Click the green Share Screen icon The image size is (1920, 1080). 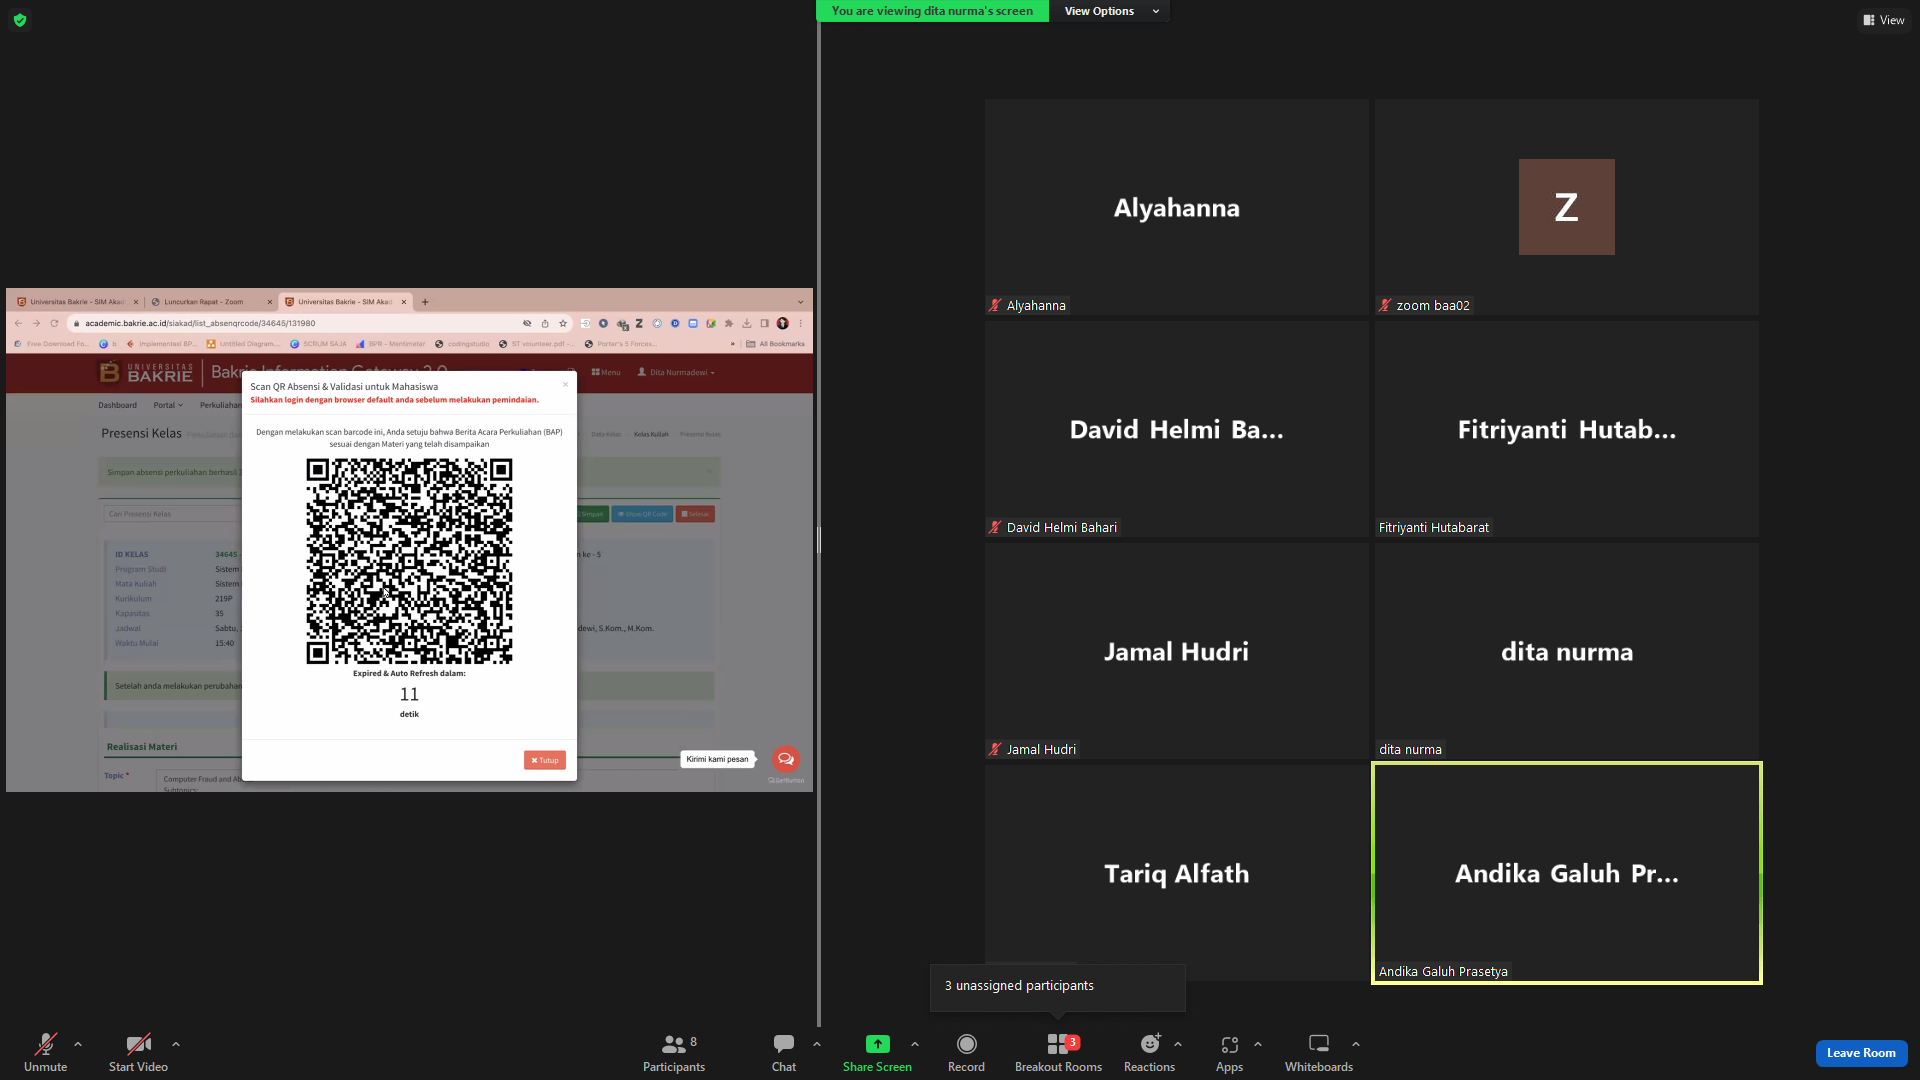pos(877,1044)
